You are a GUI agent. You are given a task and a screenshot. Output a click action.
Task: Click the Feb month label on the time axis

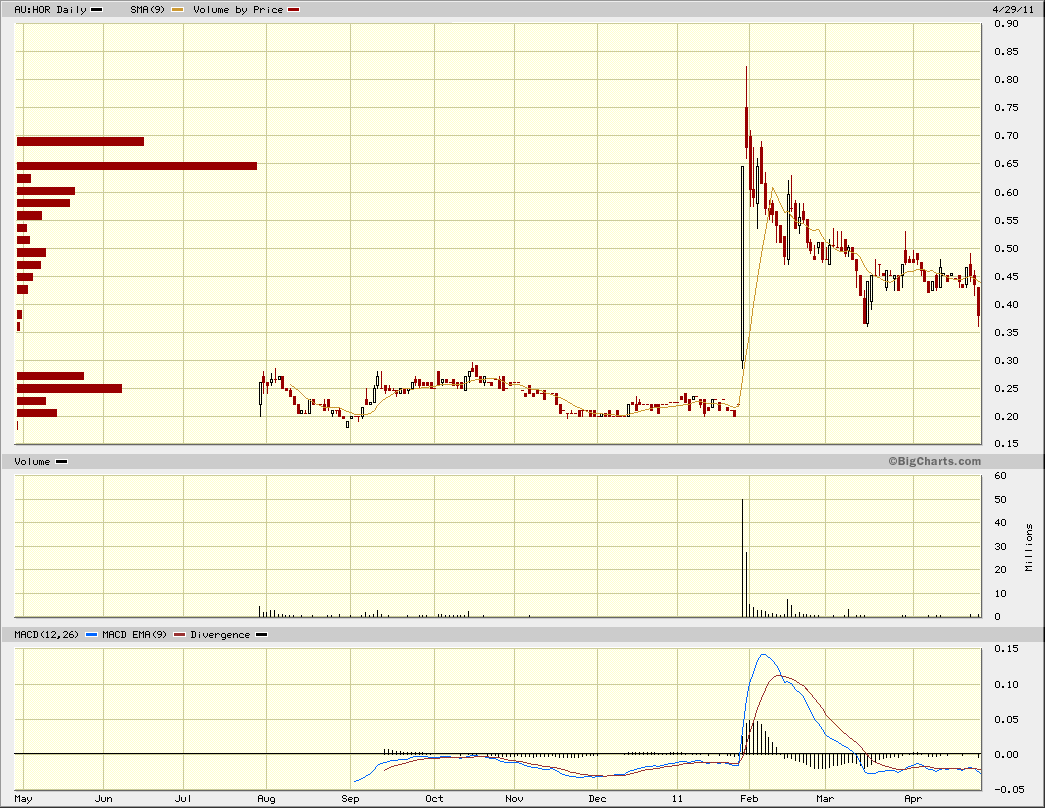pyautogui.click(x=749, y=799)
